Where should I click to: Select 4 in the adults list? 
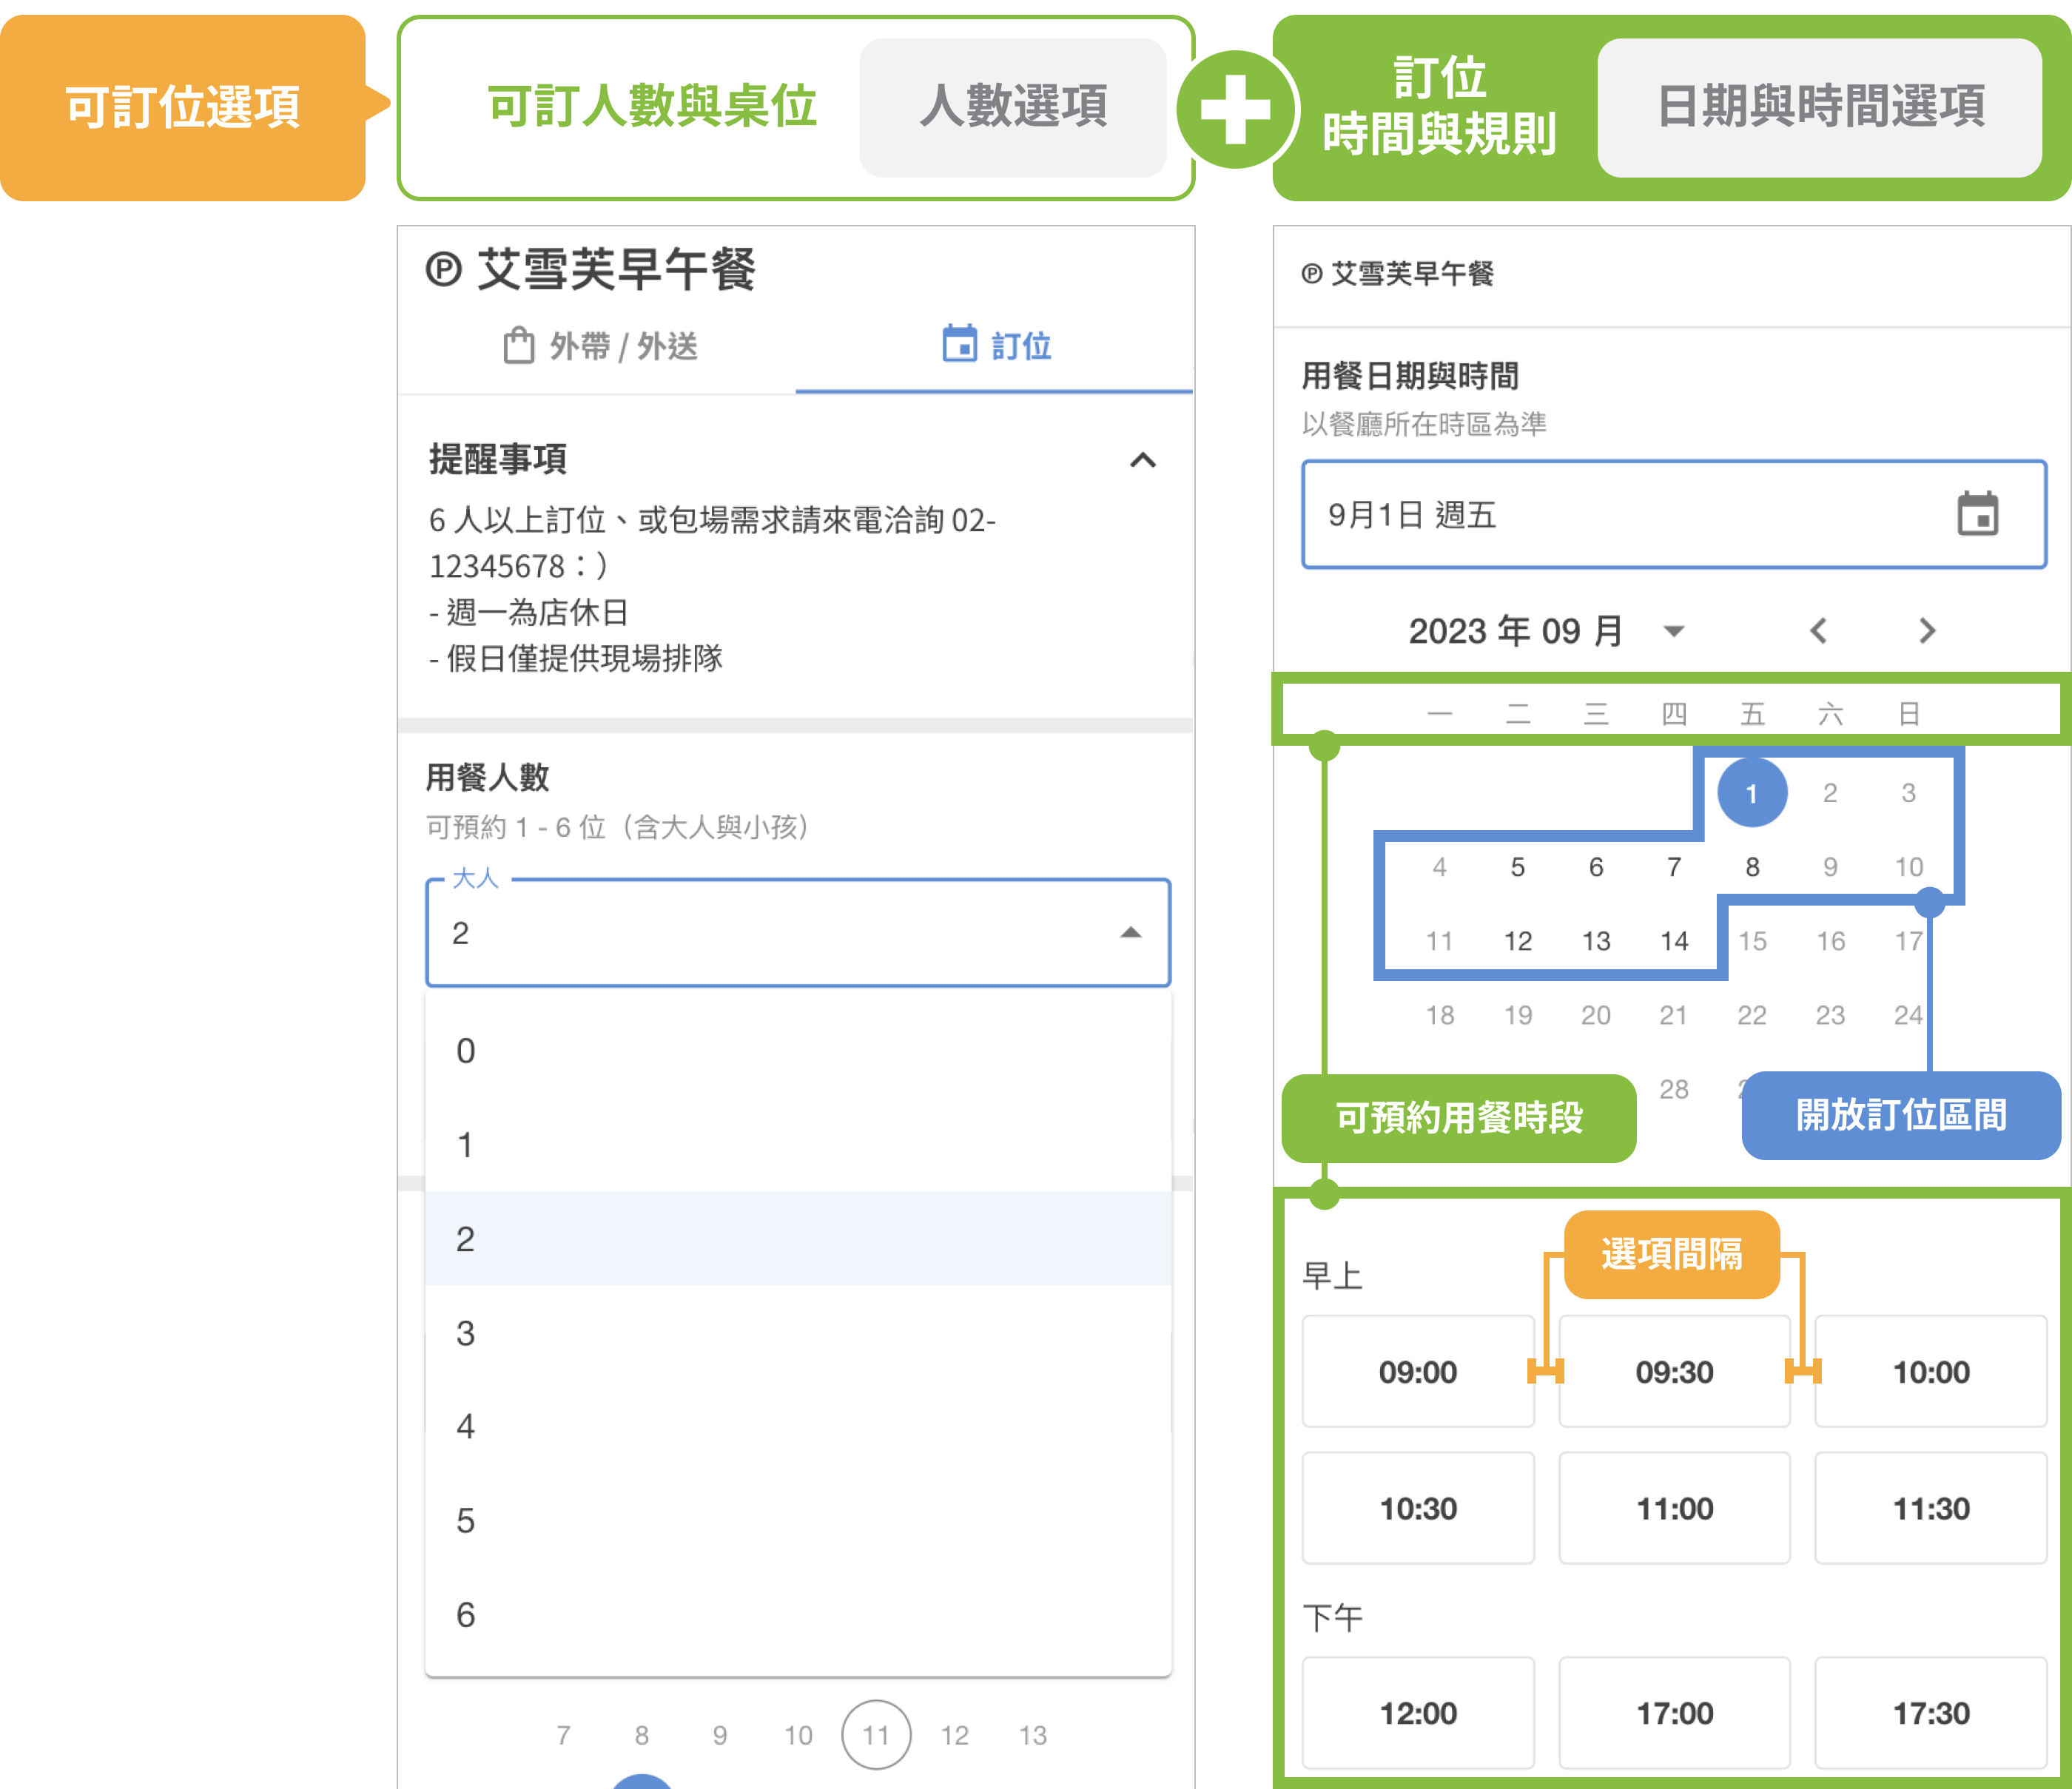[x=466, y=1427]
